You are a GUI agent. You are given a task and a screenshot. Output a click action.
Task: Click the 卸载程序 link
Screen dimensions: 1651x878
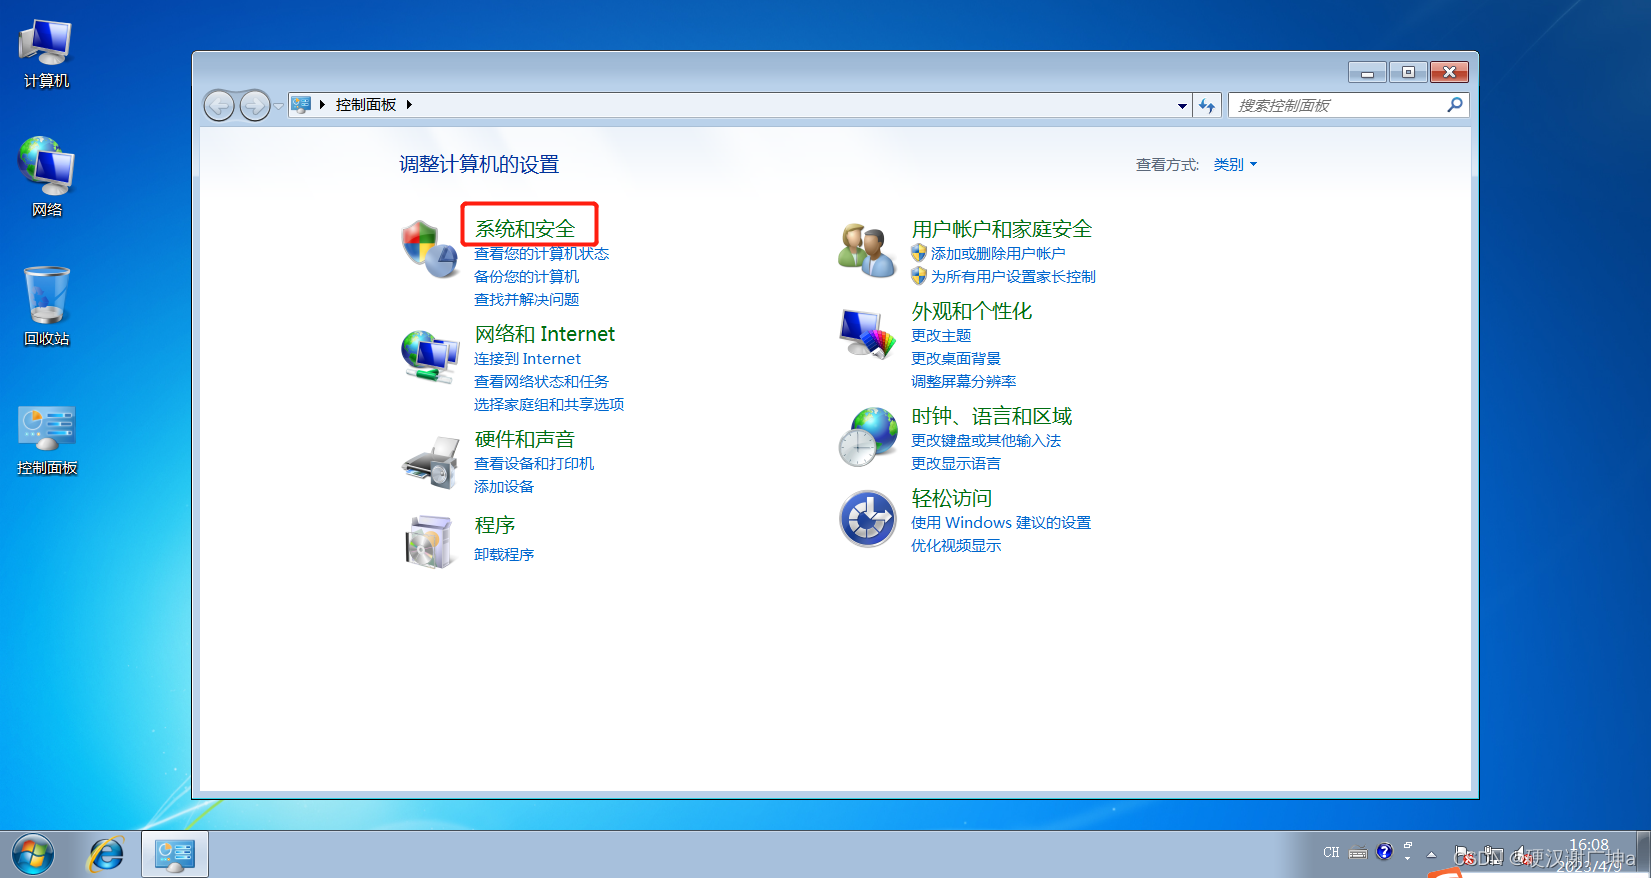504,555
